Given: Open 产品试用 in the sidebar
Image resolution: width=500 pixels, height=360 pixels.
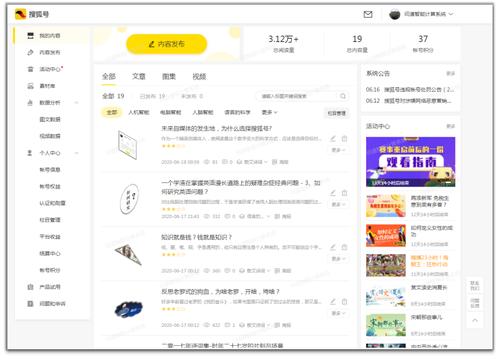Looking at the screenshot, I should click(x=50, y=287).
